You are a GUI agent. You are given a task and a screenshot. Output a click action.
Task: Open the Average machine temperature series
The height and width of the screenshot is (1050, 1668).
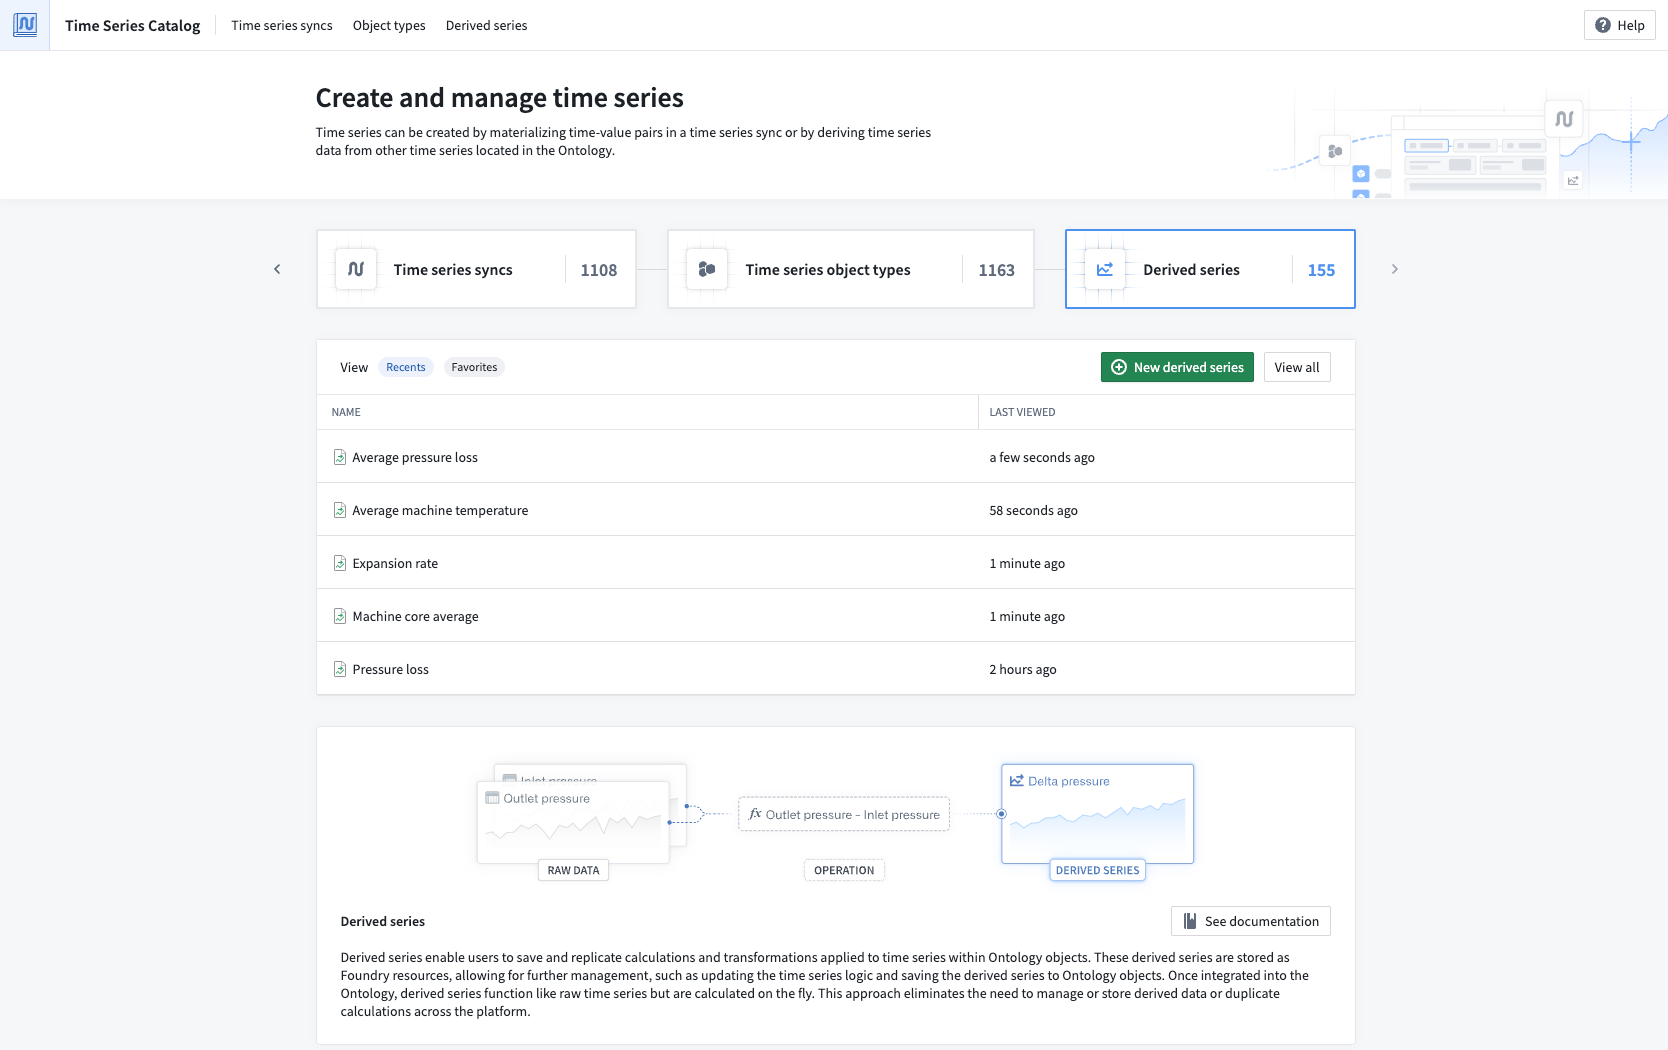pos(440,510)
